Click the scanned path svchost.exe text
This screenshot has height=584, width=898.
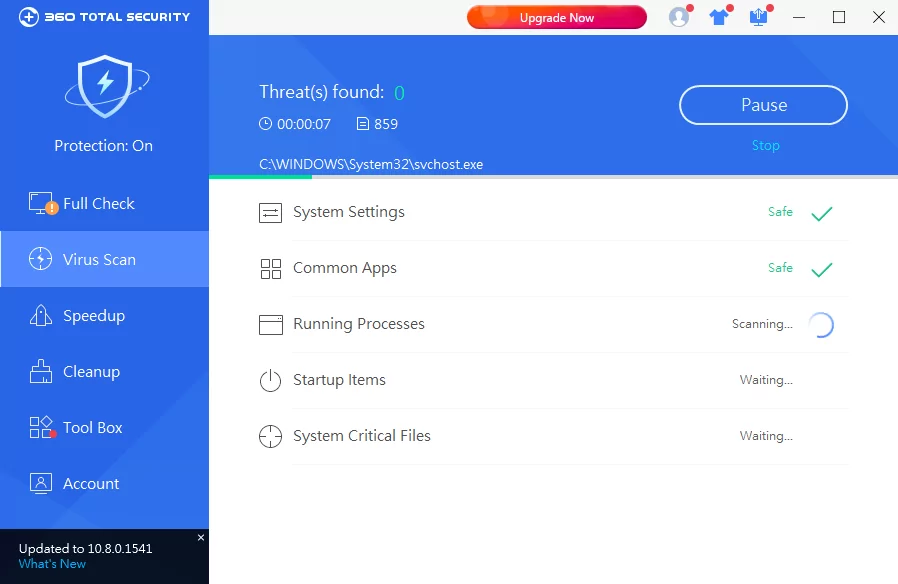(x=371, y=164)
